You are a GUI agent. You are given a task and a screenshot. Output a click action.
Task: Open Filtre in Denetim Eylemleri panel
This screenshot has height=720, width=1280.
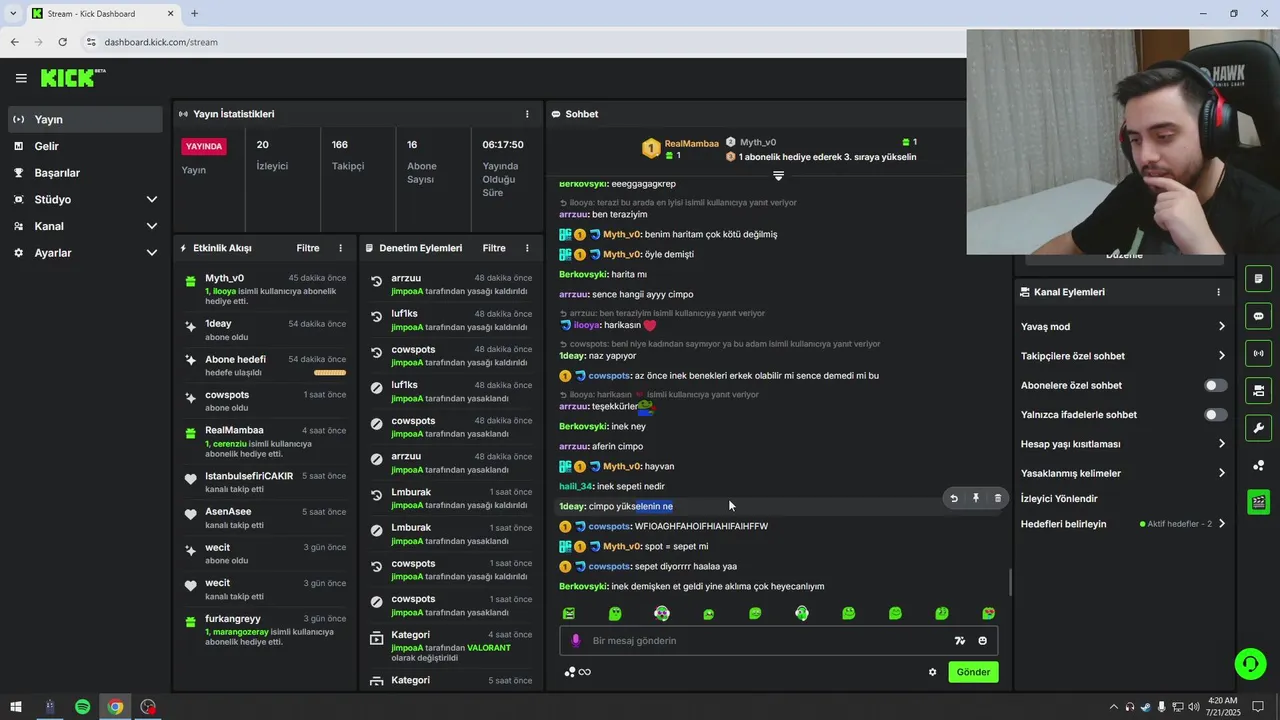pos(494,248)
